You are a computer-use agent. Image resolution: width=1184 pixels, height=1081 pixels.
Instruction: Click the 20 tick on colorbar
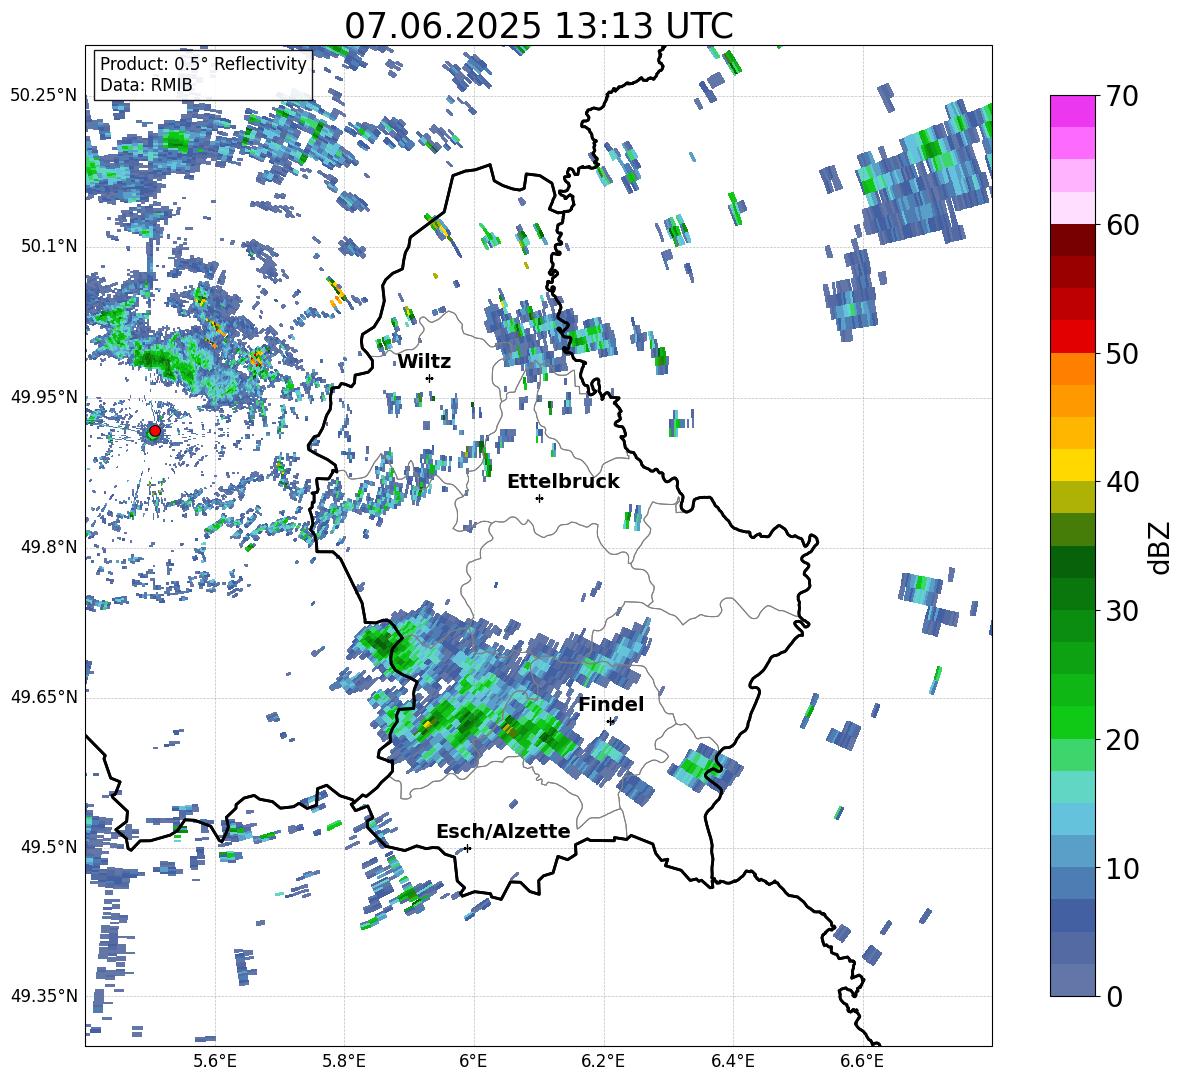[1122, 740]
